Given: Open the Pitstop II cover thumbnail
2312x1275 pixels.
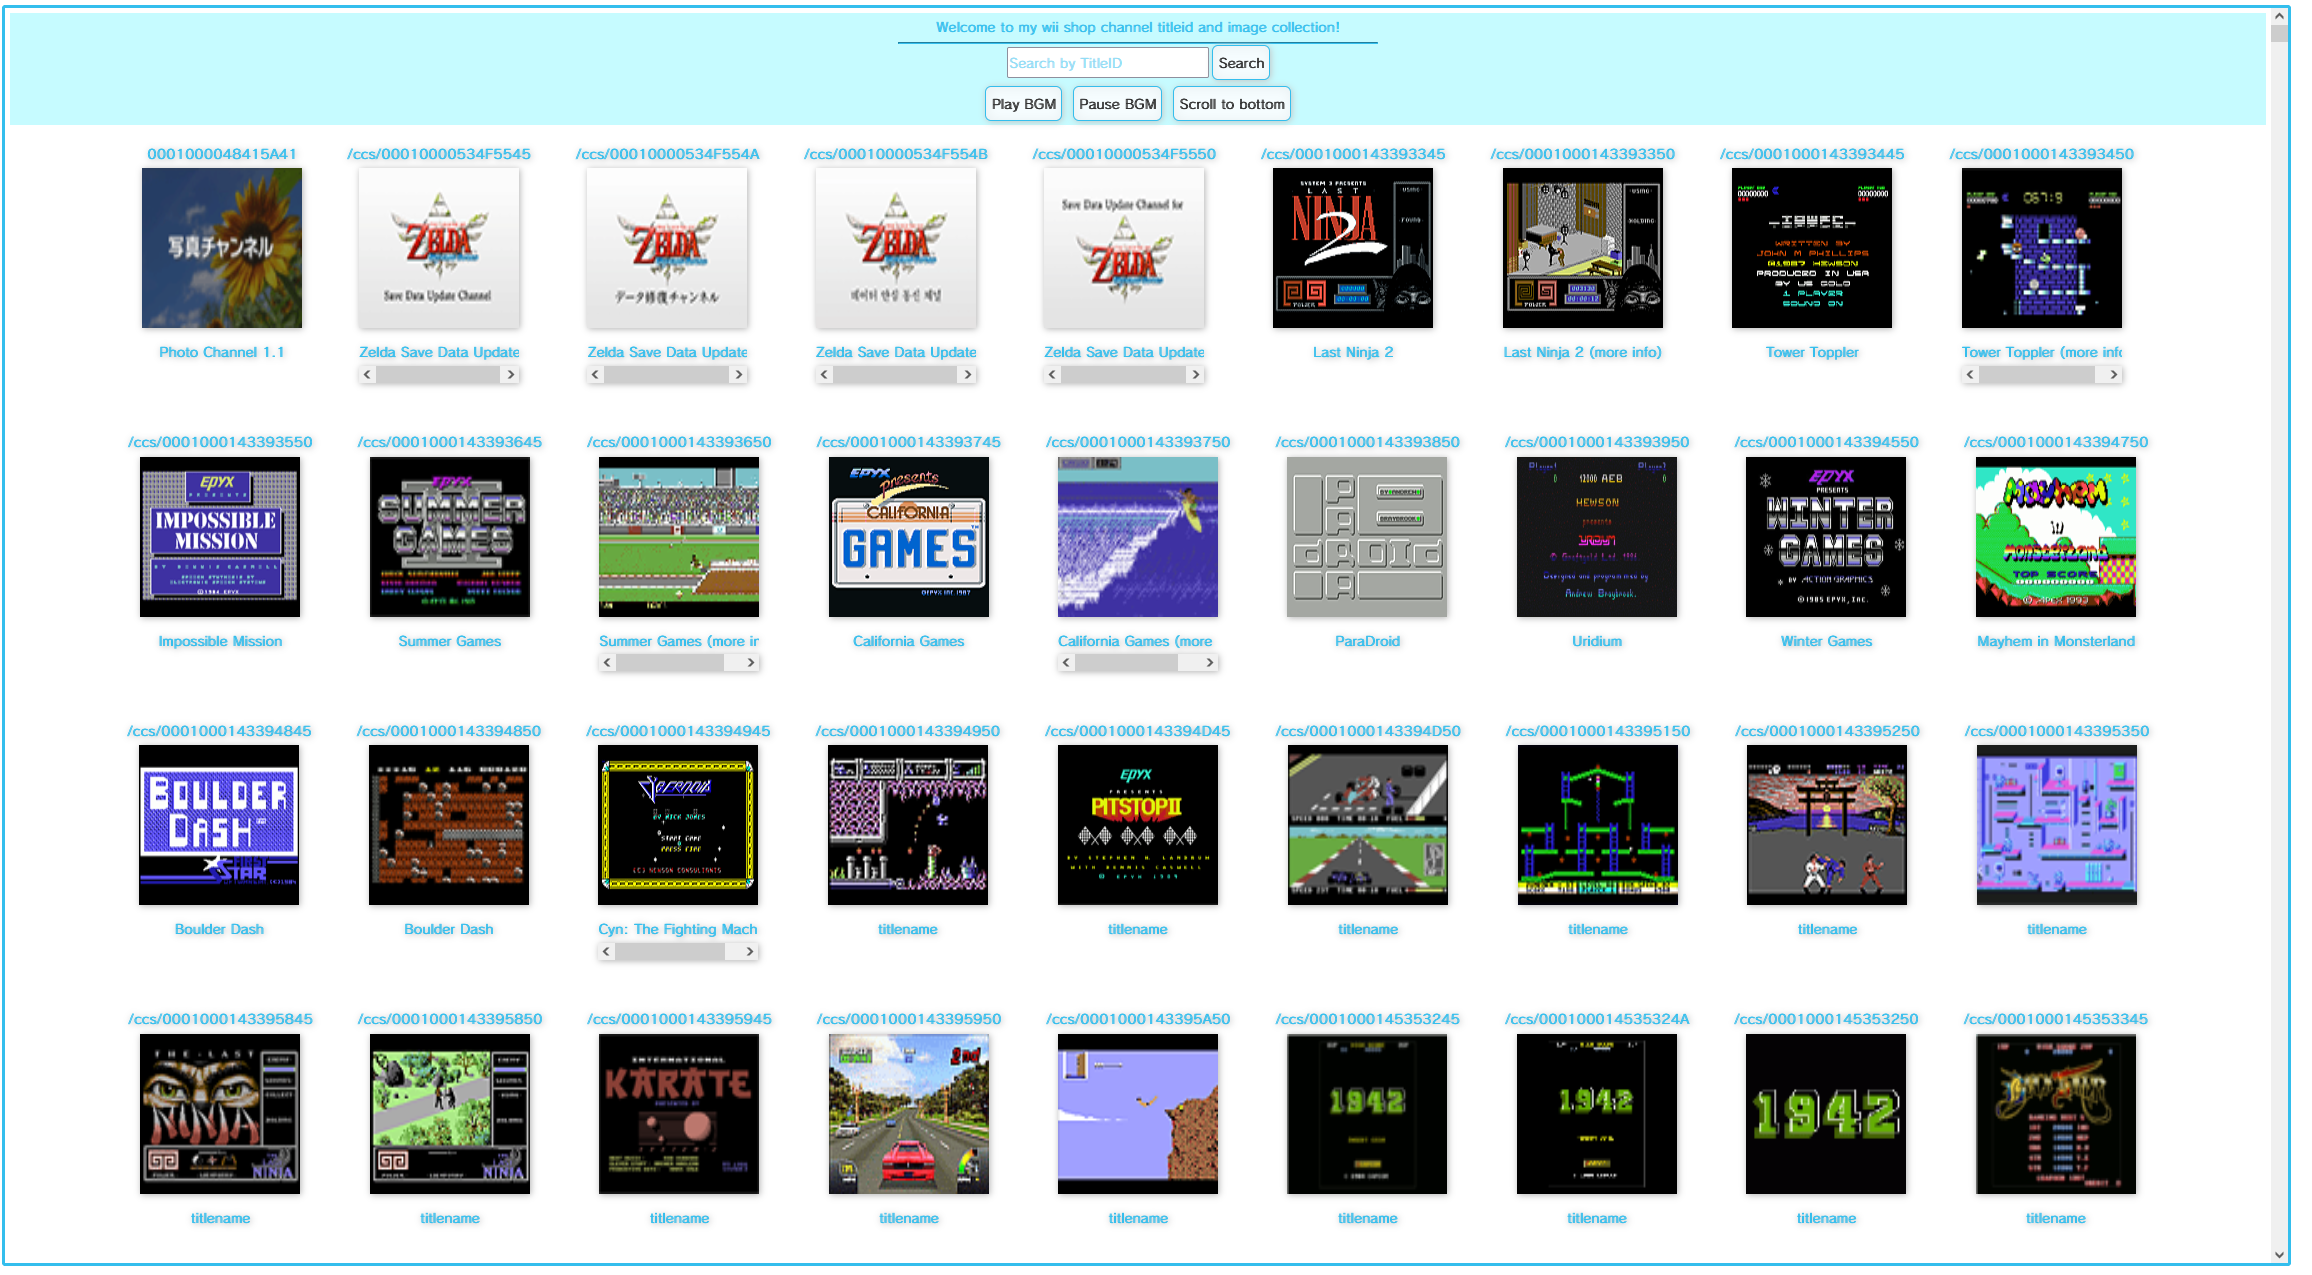Looking at the screenshot, I should point(1137,825).
